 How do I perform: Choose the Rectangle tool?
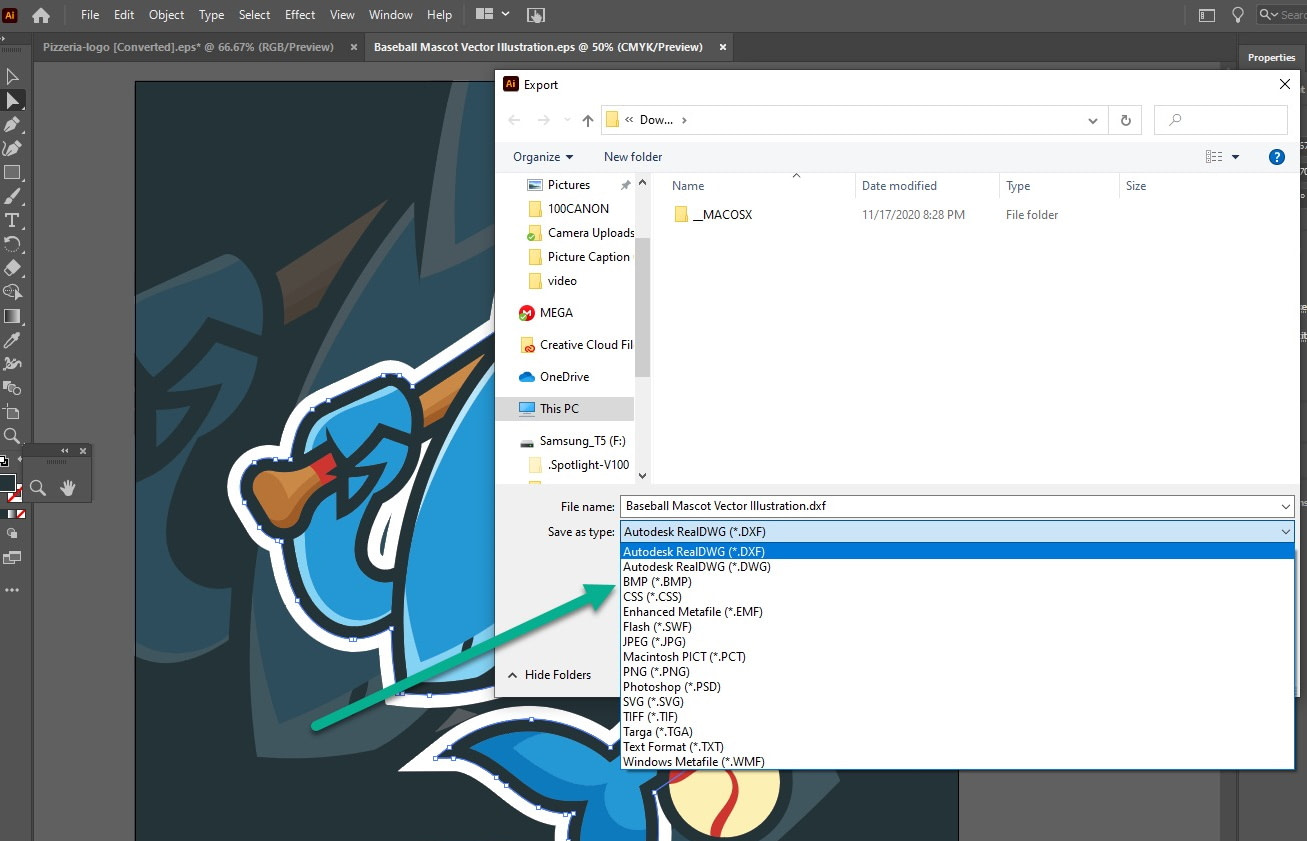click(13, 172)
